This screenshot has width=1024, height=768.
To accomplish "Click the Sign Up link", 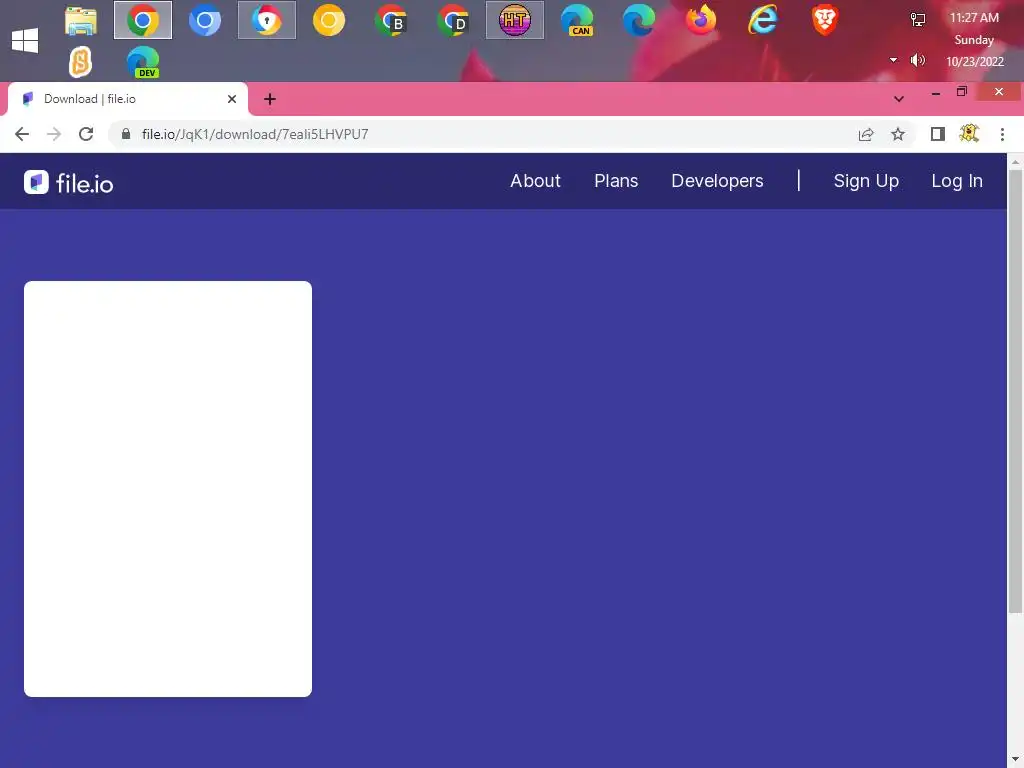I will pos(866,181).
